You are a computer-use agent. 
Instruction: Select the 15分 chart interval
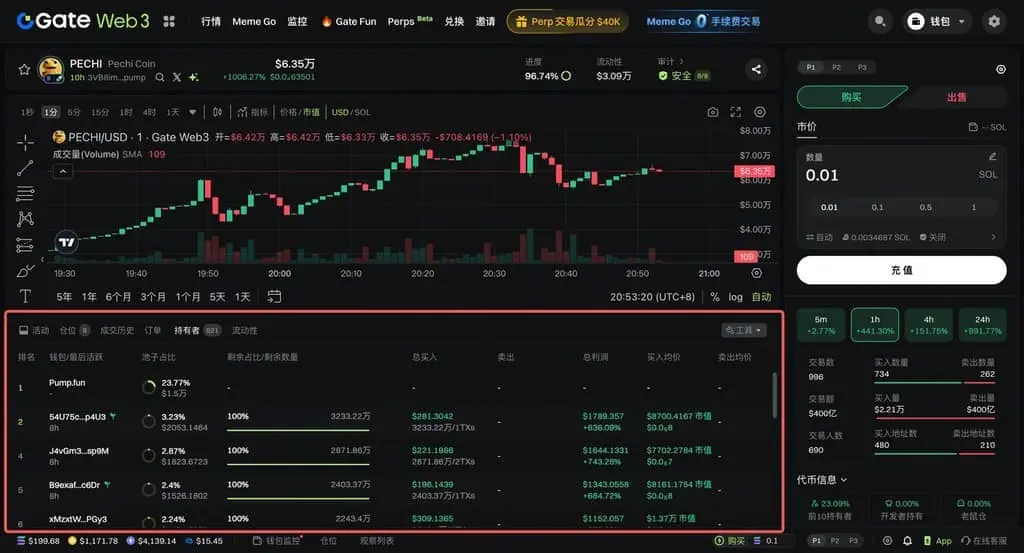click(x=100, y=112)
